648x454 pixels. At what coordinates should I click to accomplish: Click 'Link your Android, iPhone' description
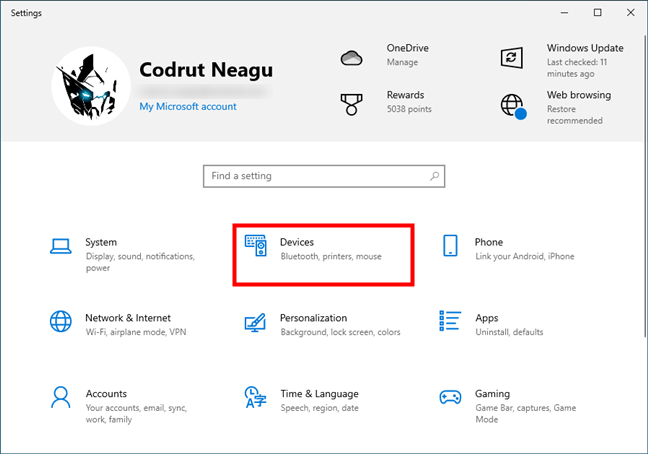click(x=524, y=257)
